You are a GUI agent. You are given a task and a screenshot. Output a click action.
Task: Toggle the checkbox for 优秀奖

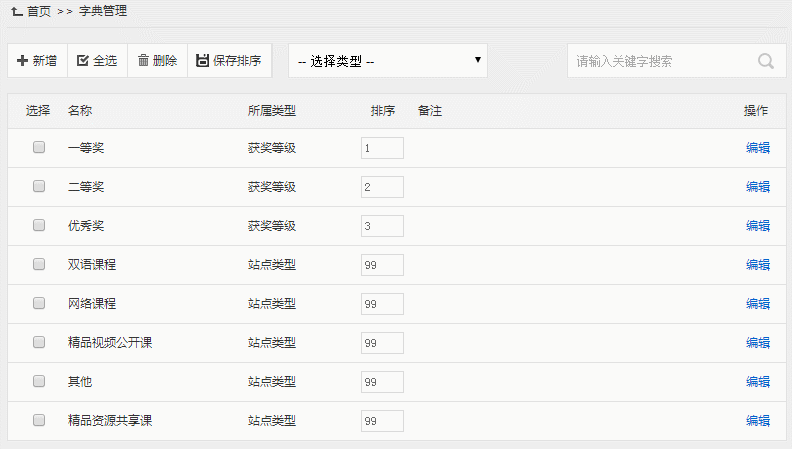(39, 225)
